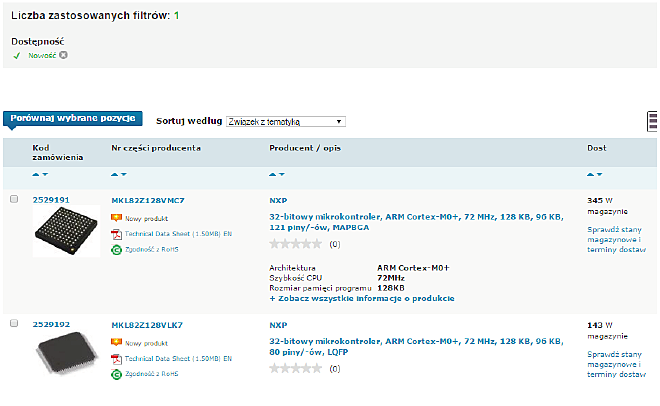Click the MAPBGA chip thumbnail image
Image resolution: width=660 pixels, height=406 pixels.
click(x=65, y=231)
